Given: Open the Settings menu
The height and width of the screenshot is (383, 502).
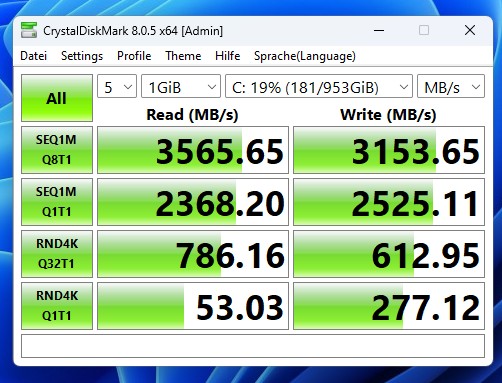Looking at the screenshot, I should coord(82,56).
